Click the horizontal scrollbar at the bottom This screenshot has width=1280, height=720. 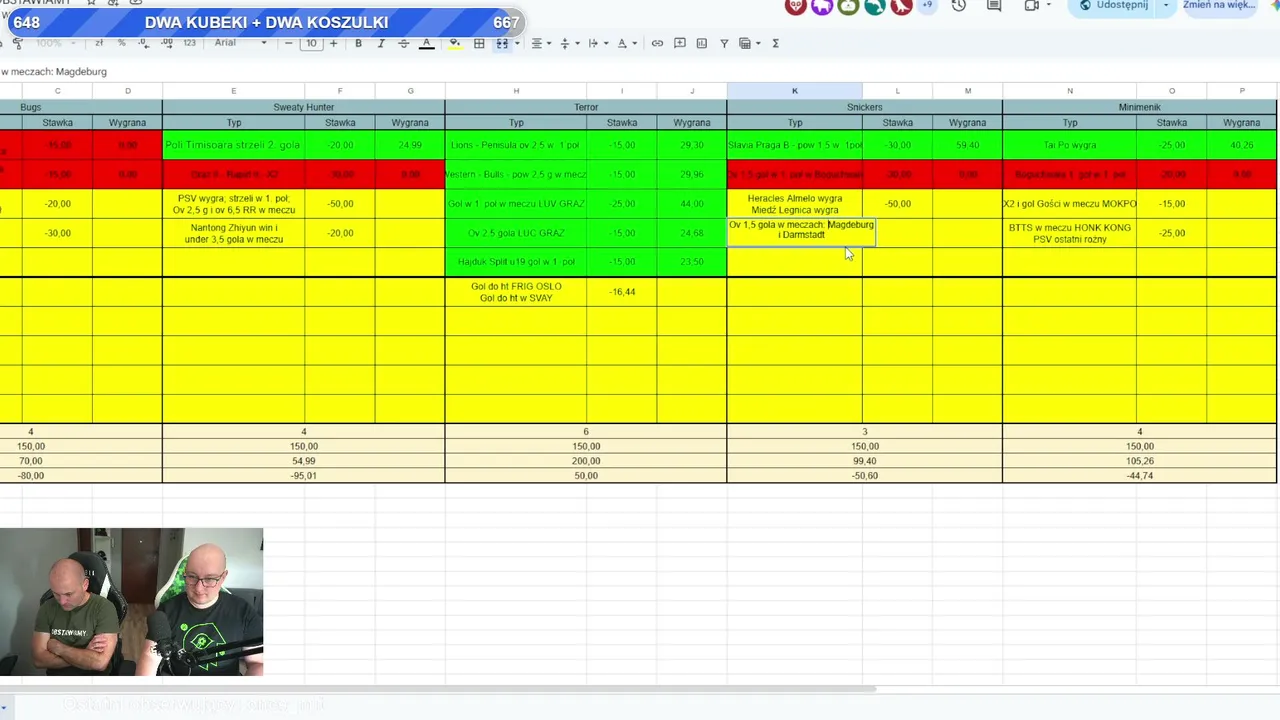[438, 689]
